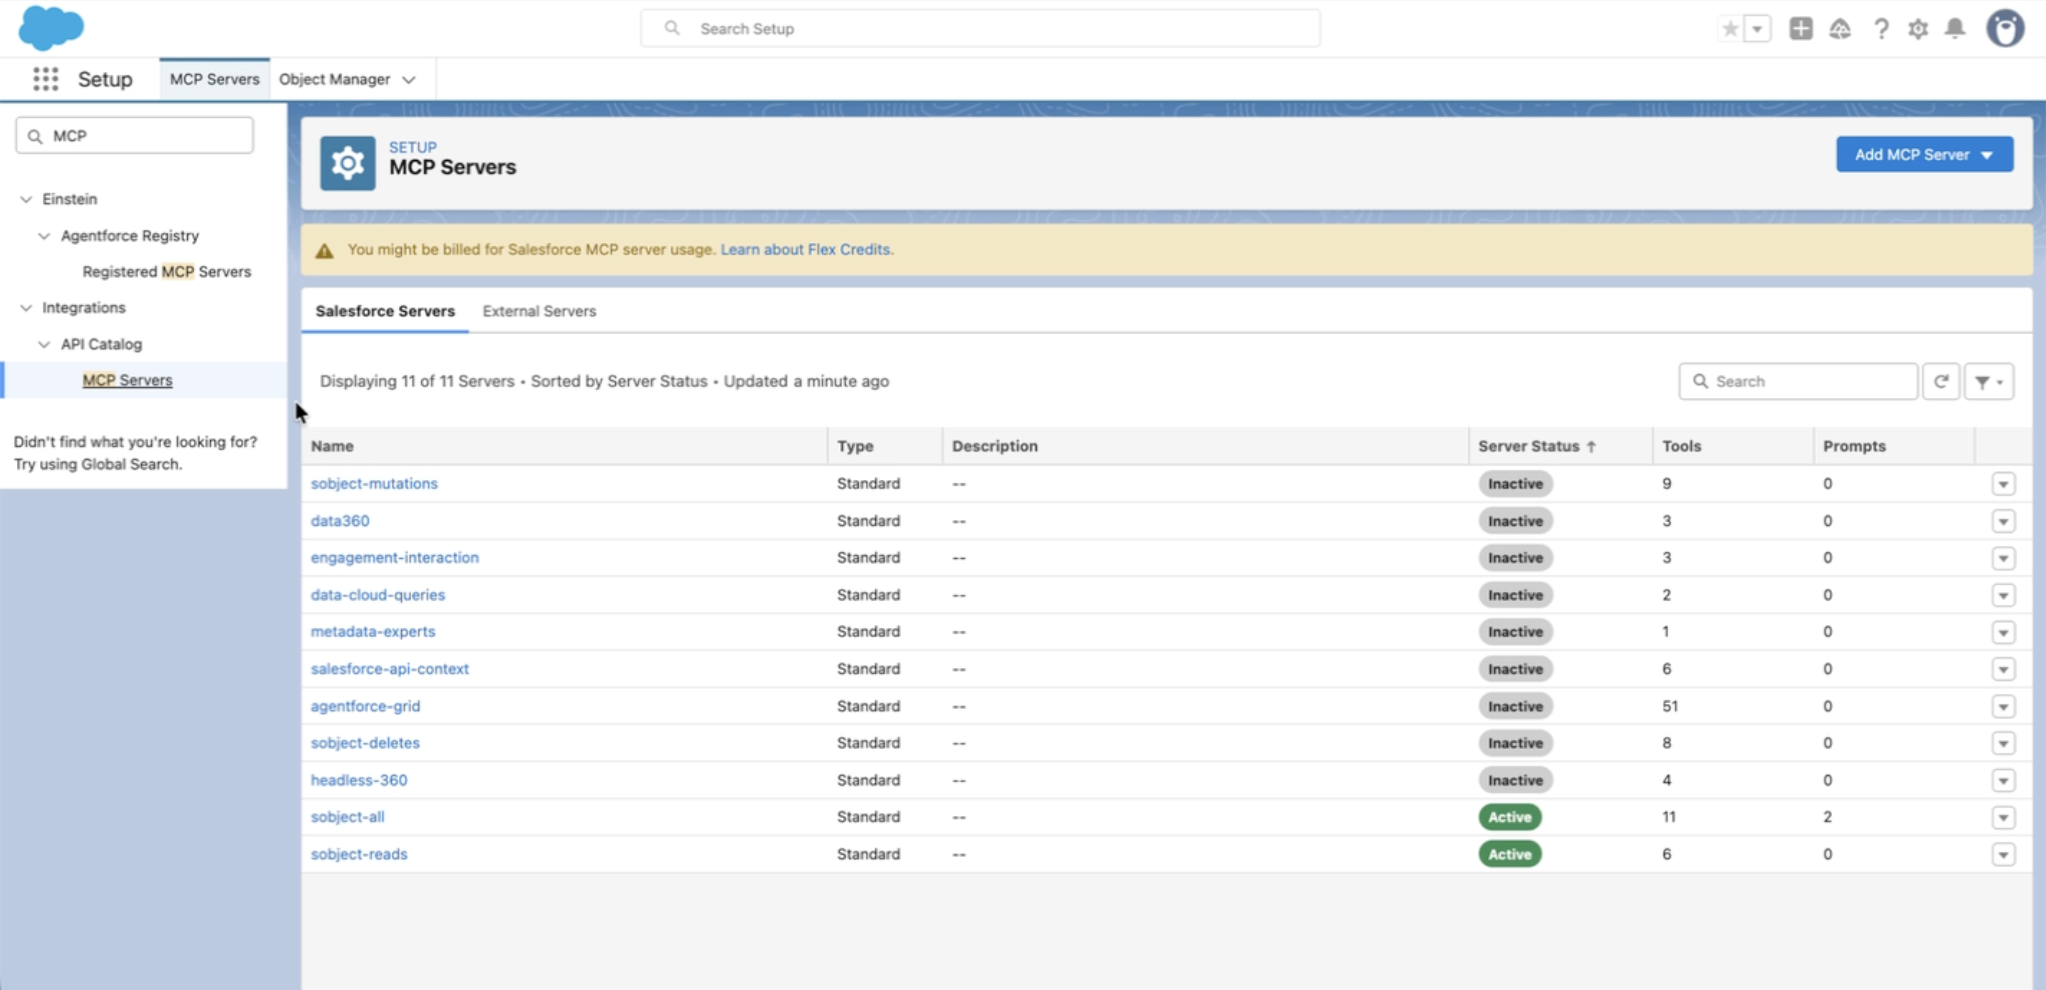The image size is (2046, 990).
Task: Sort by the Type column header
Action: pos(855,446)
